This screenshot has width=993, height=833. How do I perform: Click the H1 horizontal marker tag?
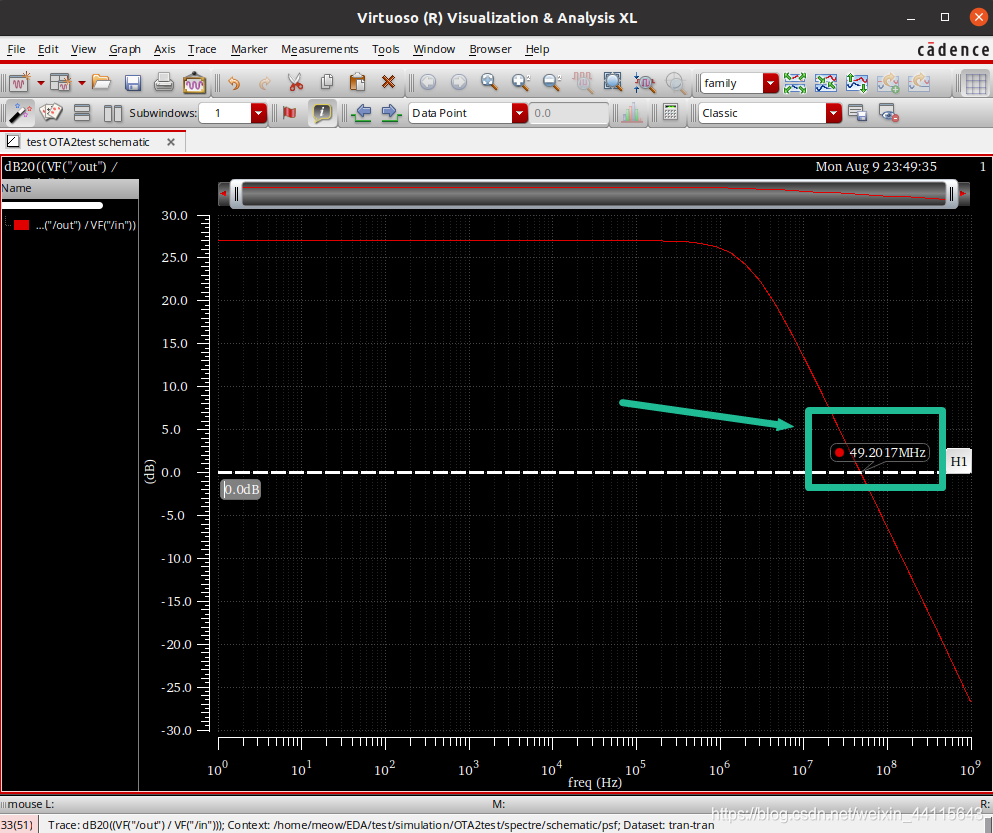pos(958,461)
